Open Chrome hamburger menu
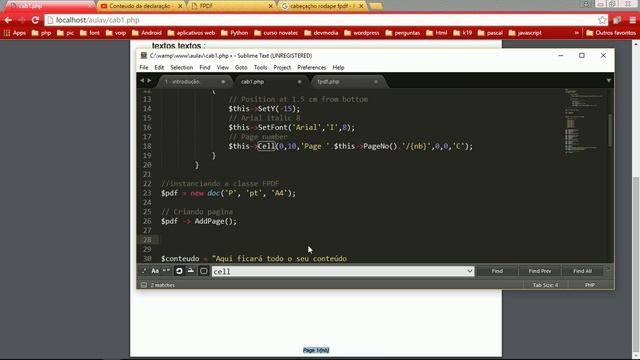The width and height of the screenshot is (640, 360). 632,20
